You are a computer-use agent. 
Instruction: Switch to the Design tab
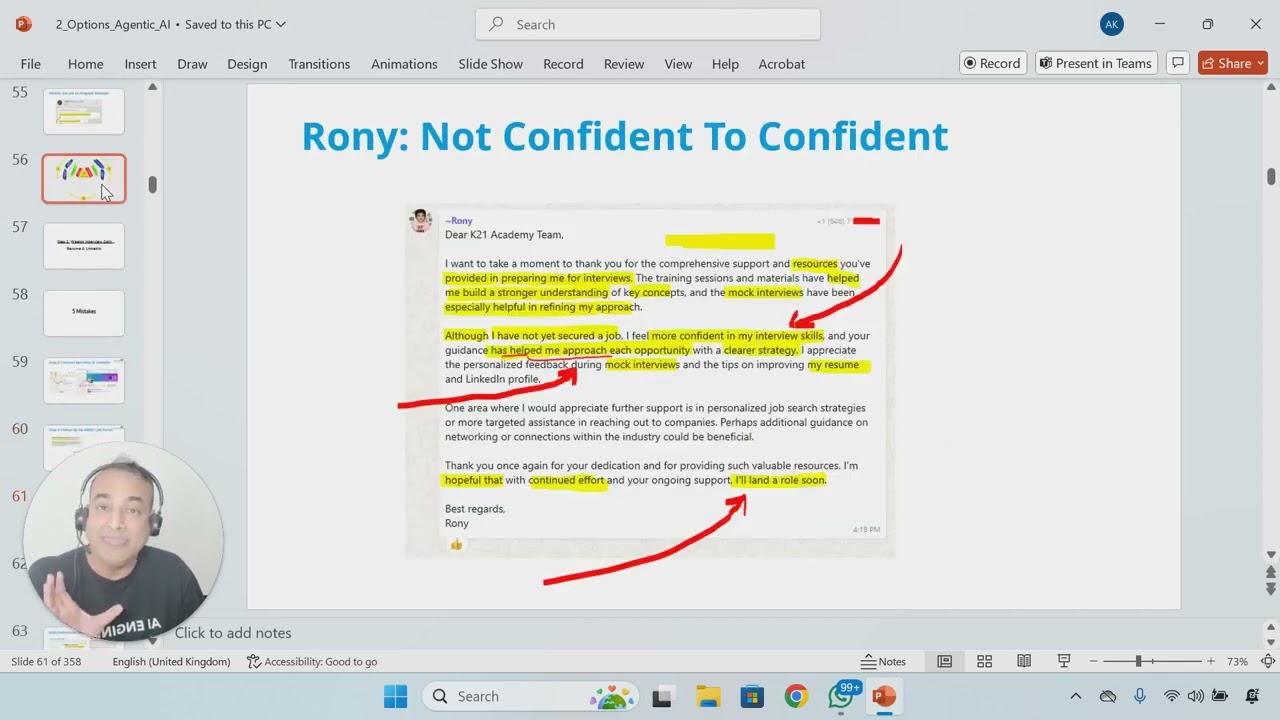(x=247, y=64)
